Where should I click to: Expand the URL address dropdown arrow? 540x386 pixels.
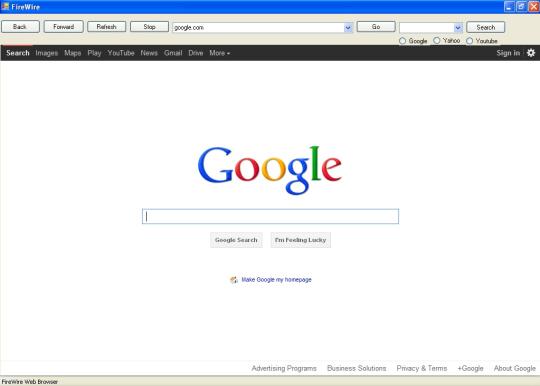348,28
